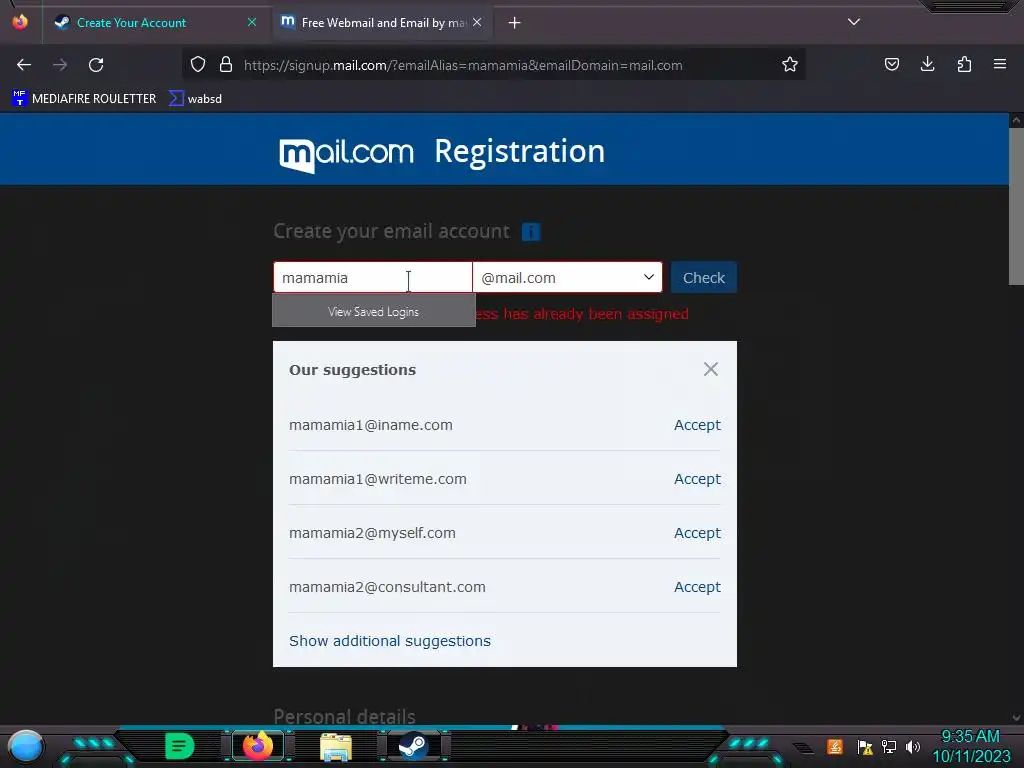Click the scrollbar down arrow
Image resolution: width=1024 pixels, height=768 pixels.
(1016, 718)
